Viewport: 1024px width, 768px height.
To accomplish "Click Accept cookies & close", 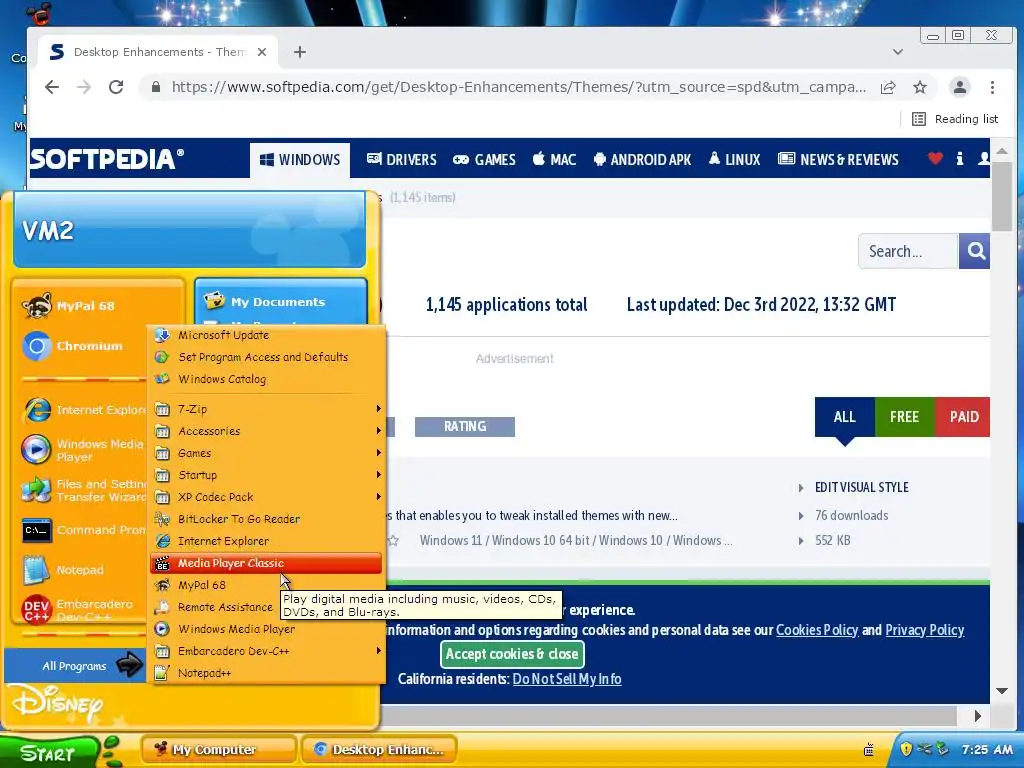I will click(x=512, y=654).
